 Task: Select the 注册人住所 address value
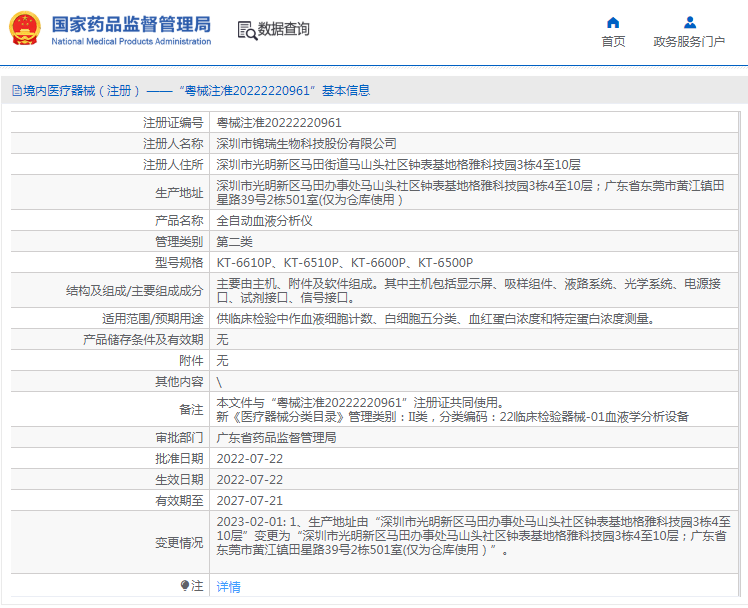pyautogui.click(x=398, y=165)
